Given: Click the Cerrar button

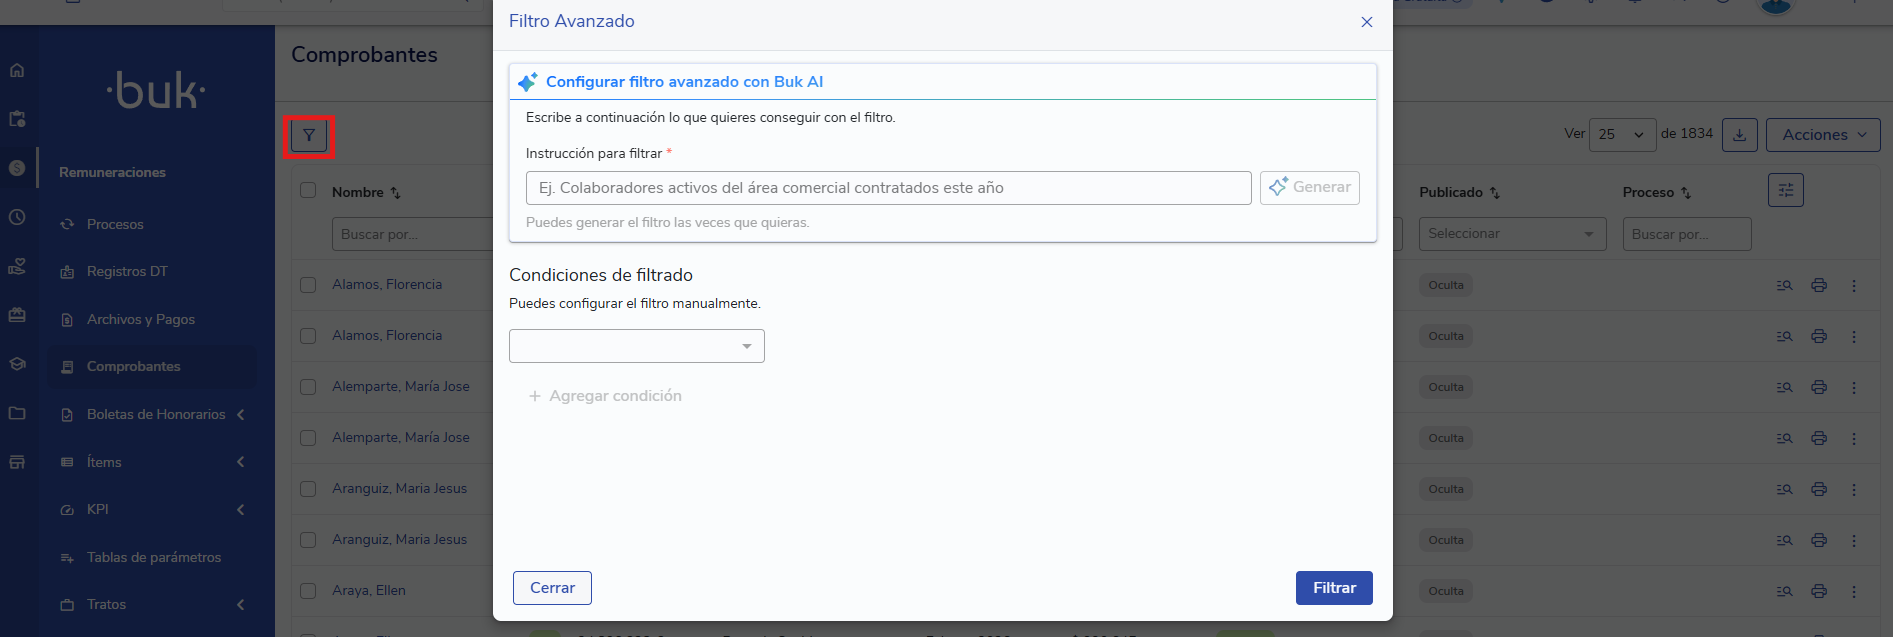Looking at the screenshot, I should [552, 588].
